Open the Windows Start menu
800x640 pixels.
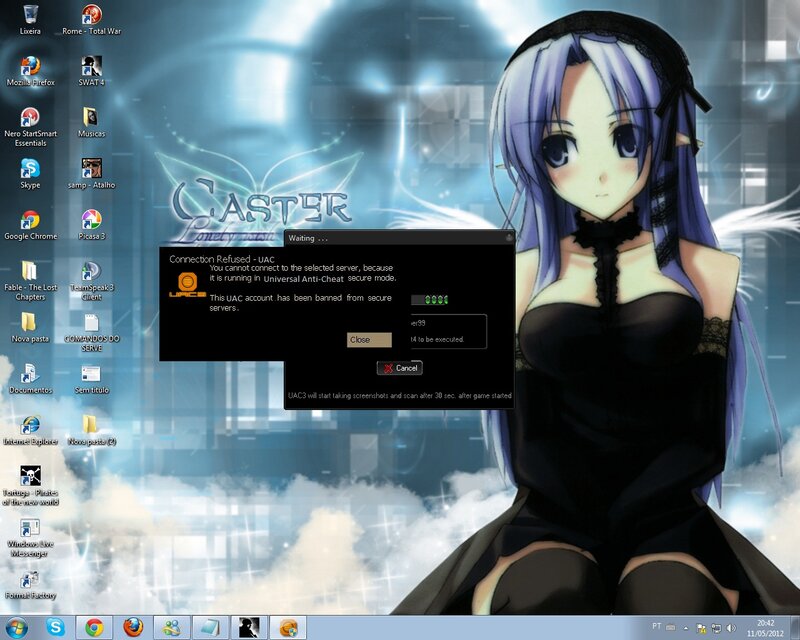(x=16, y=628)
